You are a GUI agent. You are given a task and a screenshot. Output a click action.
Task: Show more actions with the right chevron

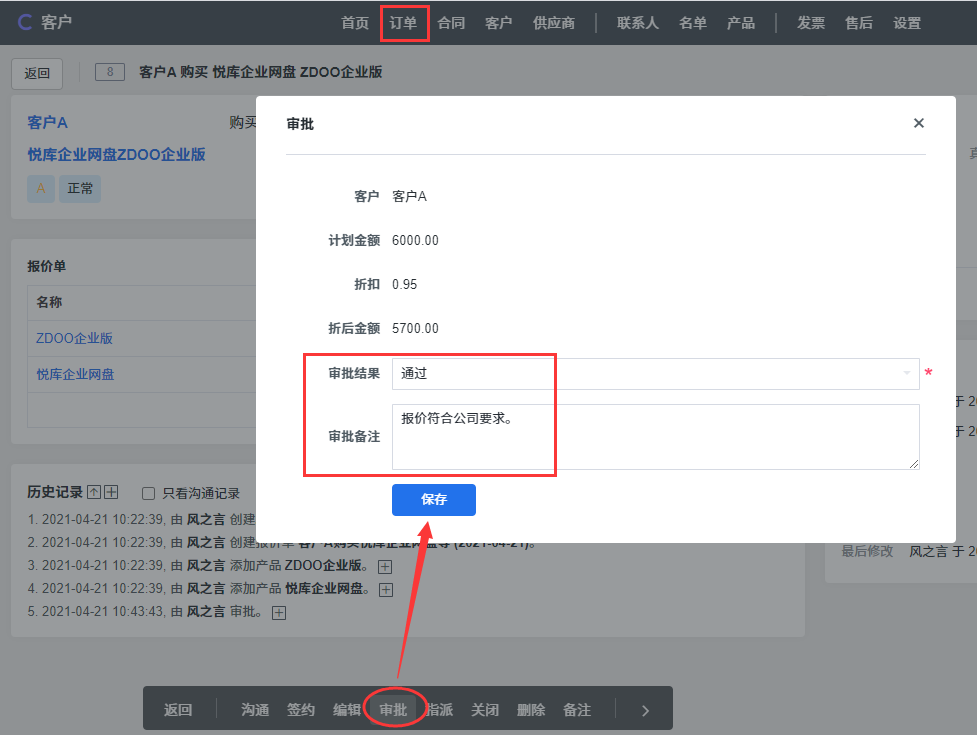pyautogui.click(x=646, y=710)
